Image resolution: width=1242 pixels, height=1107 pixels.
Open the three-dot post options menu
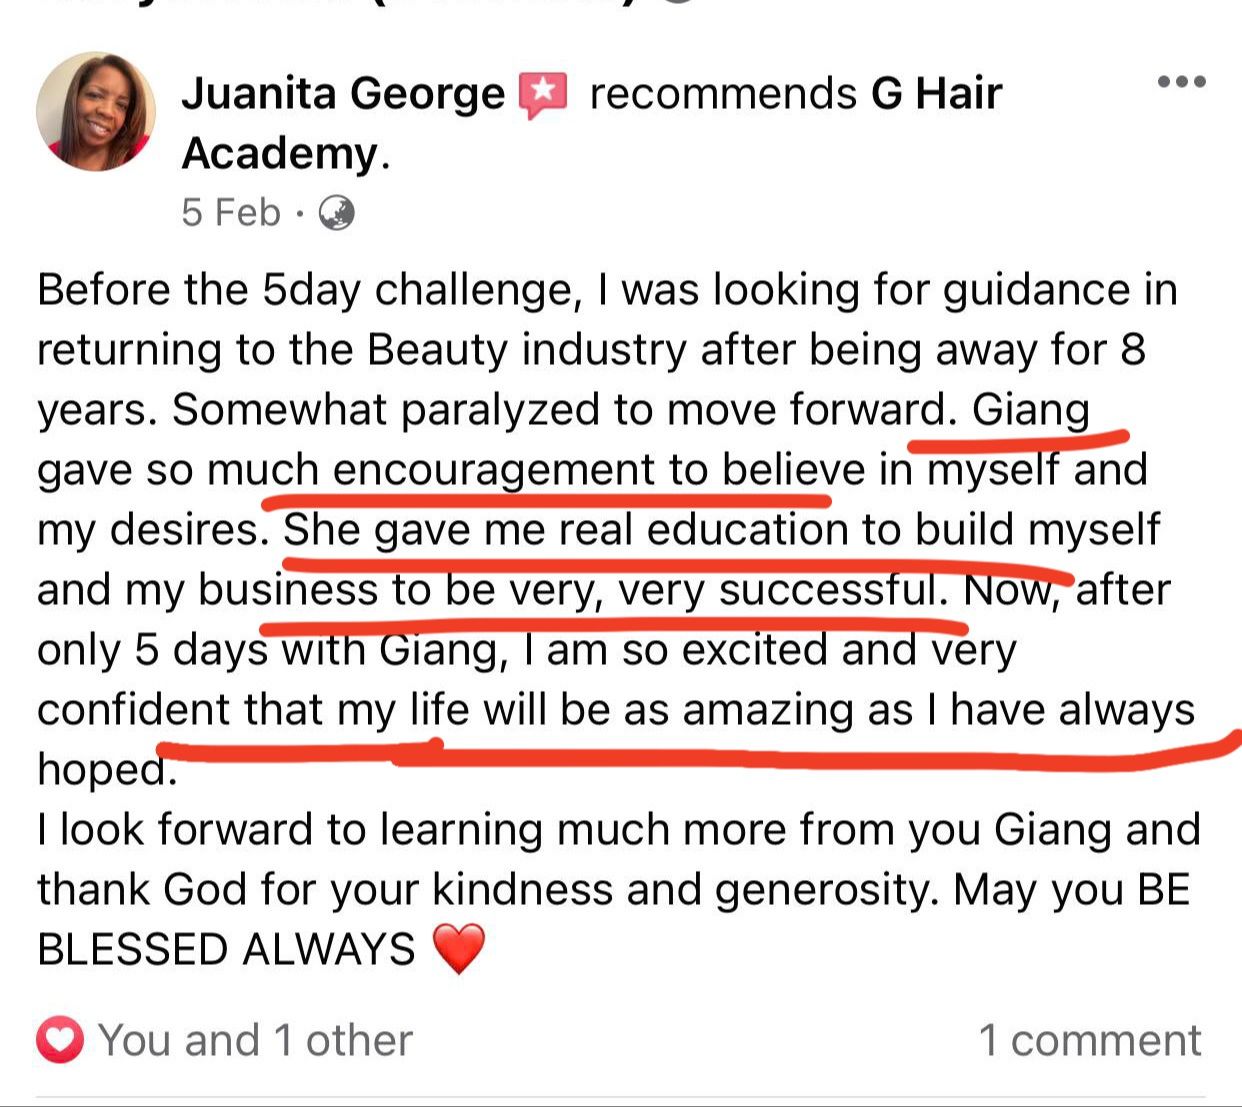pos(1181,81)
